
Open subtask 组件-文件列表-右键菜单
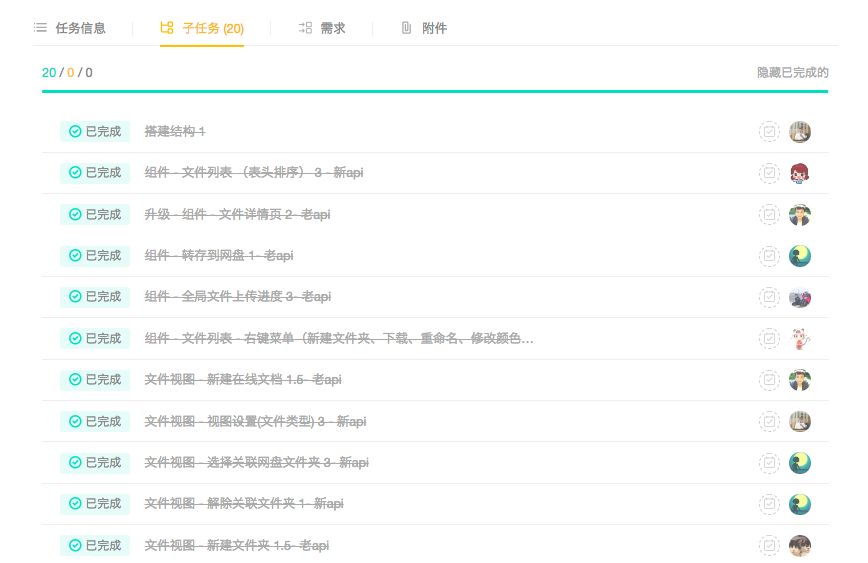(338, 339)
